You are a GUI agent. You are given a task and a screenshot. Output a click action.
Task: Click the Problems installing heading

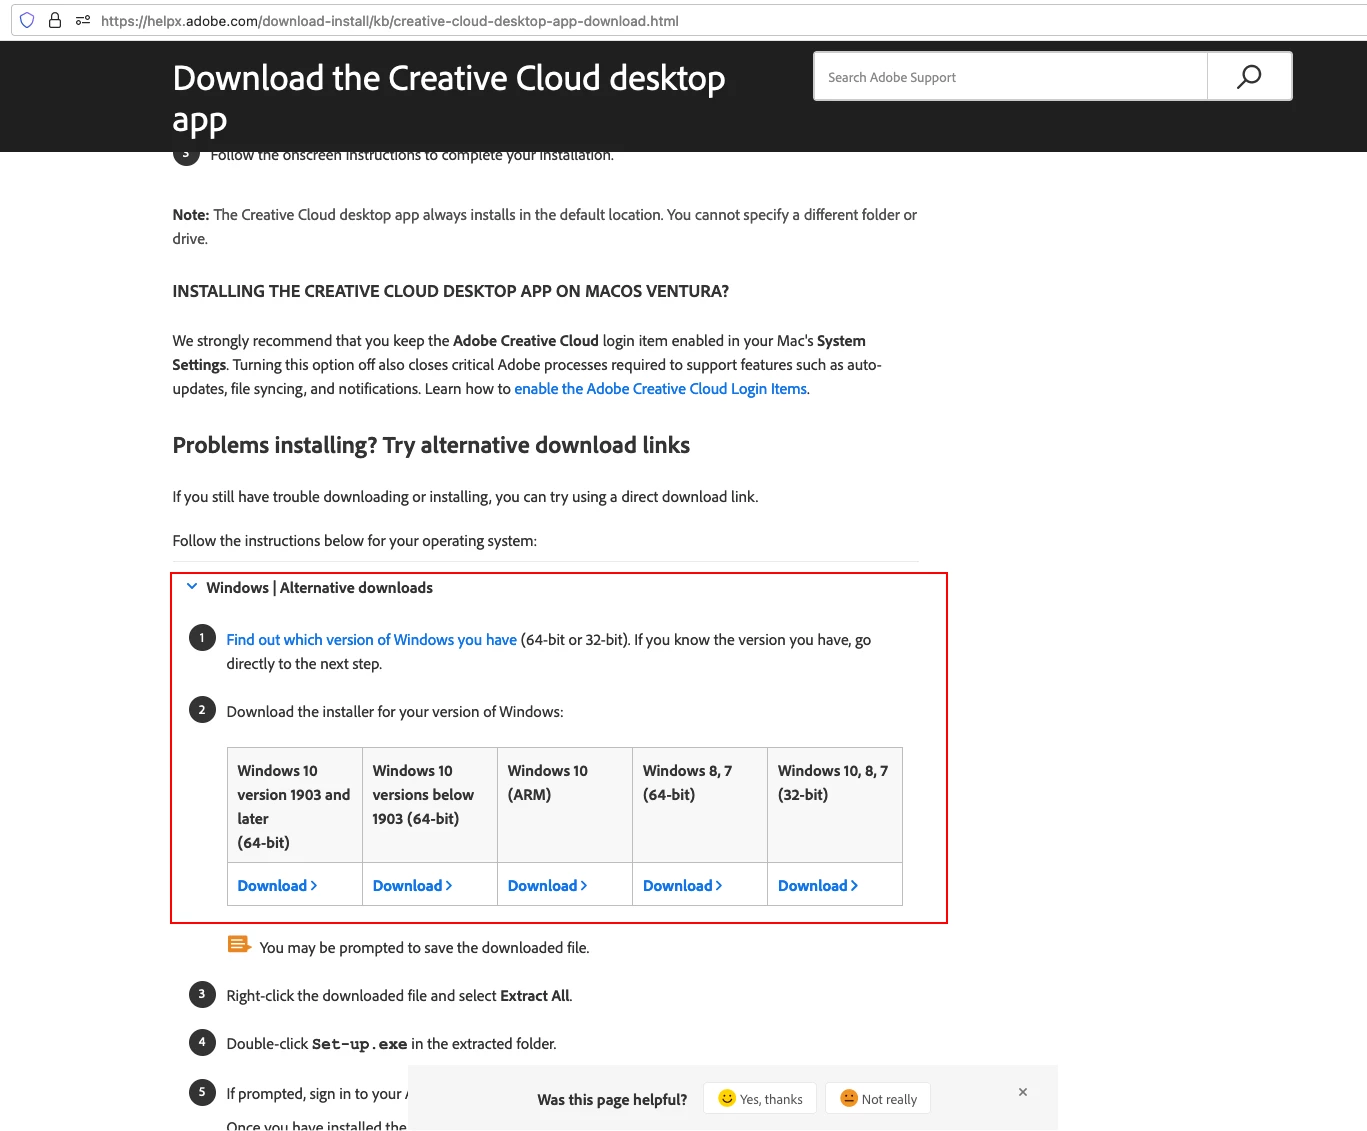click(x=431, y=445)
